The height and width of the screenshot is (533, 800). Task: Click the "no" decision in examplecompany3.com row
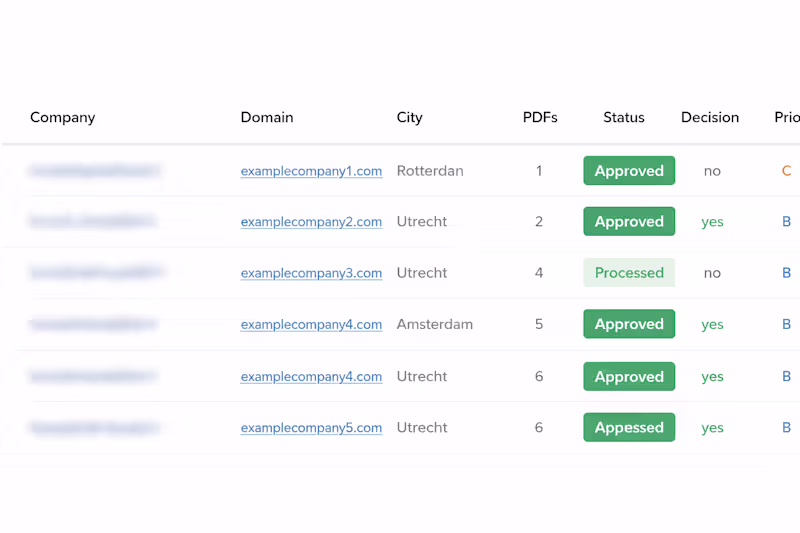click(712, 273)
